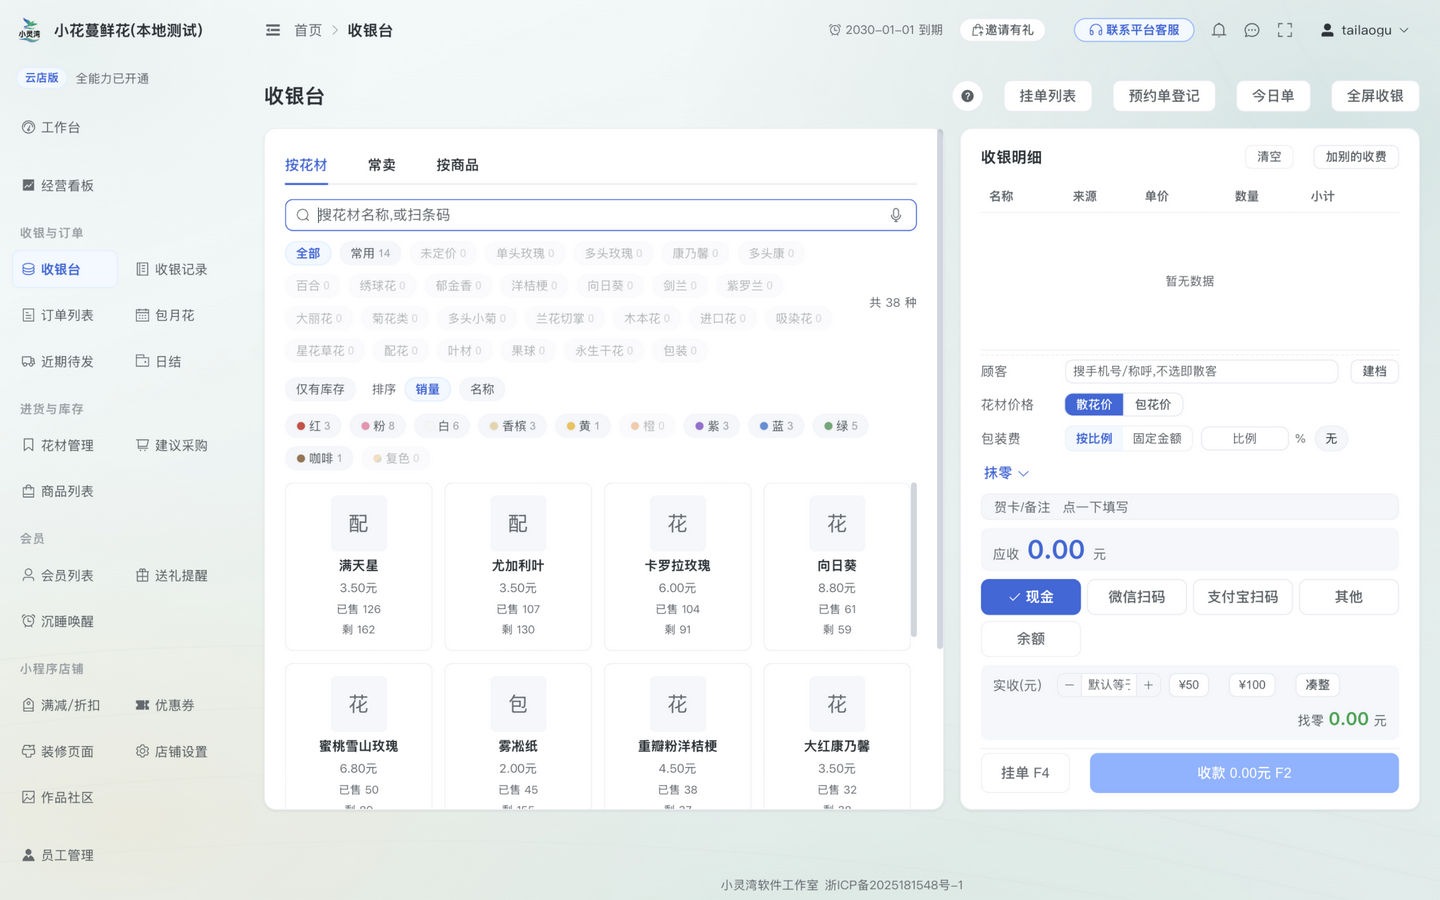Click the help question mark icon
This screenshot has height=900, width=1440.
click(x=967, y=96)
